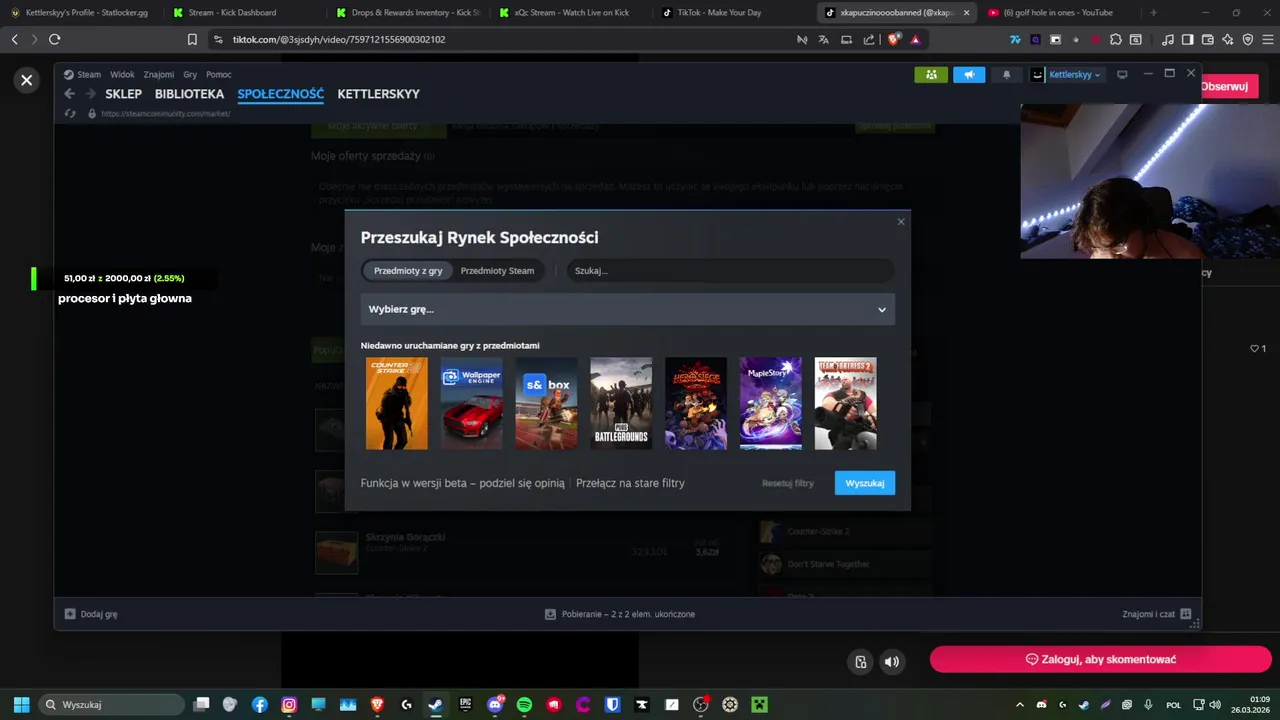Bookmark this page in the address bar
This screenshot has height=720, width=1280.
(x=192, y=39)
